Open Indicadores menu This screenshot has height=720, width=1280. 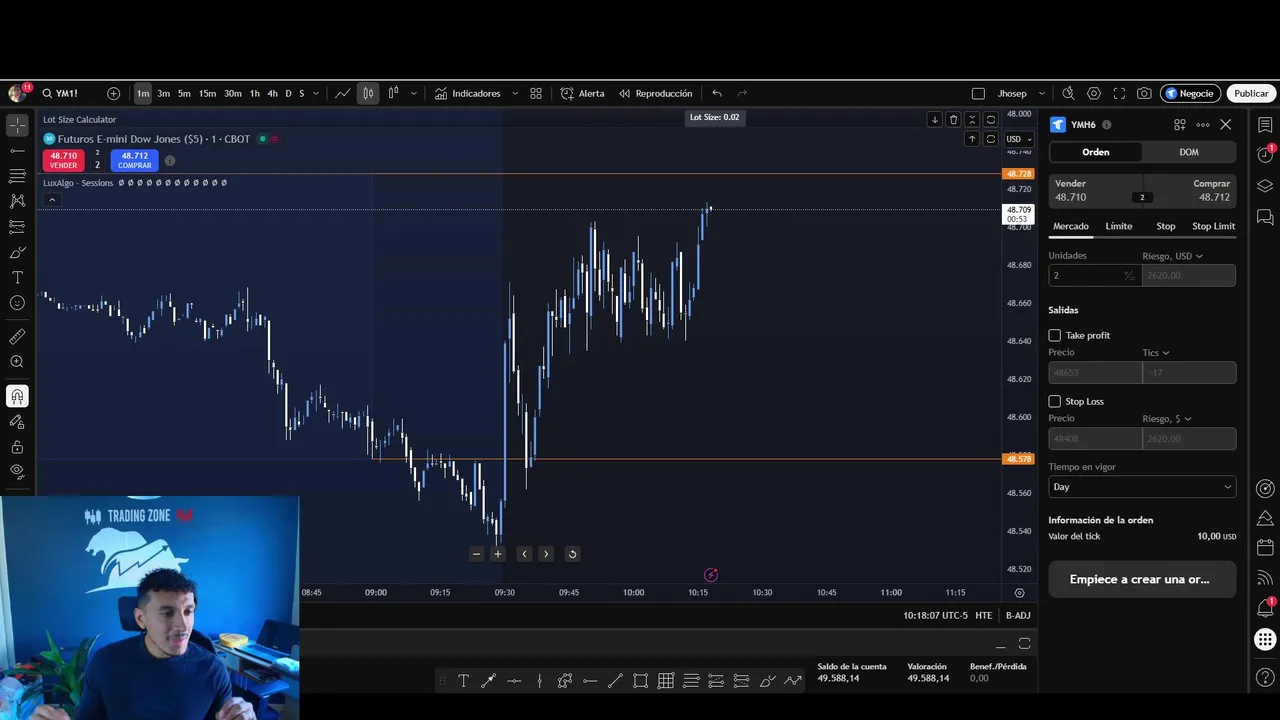coord(467,93)
